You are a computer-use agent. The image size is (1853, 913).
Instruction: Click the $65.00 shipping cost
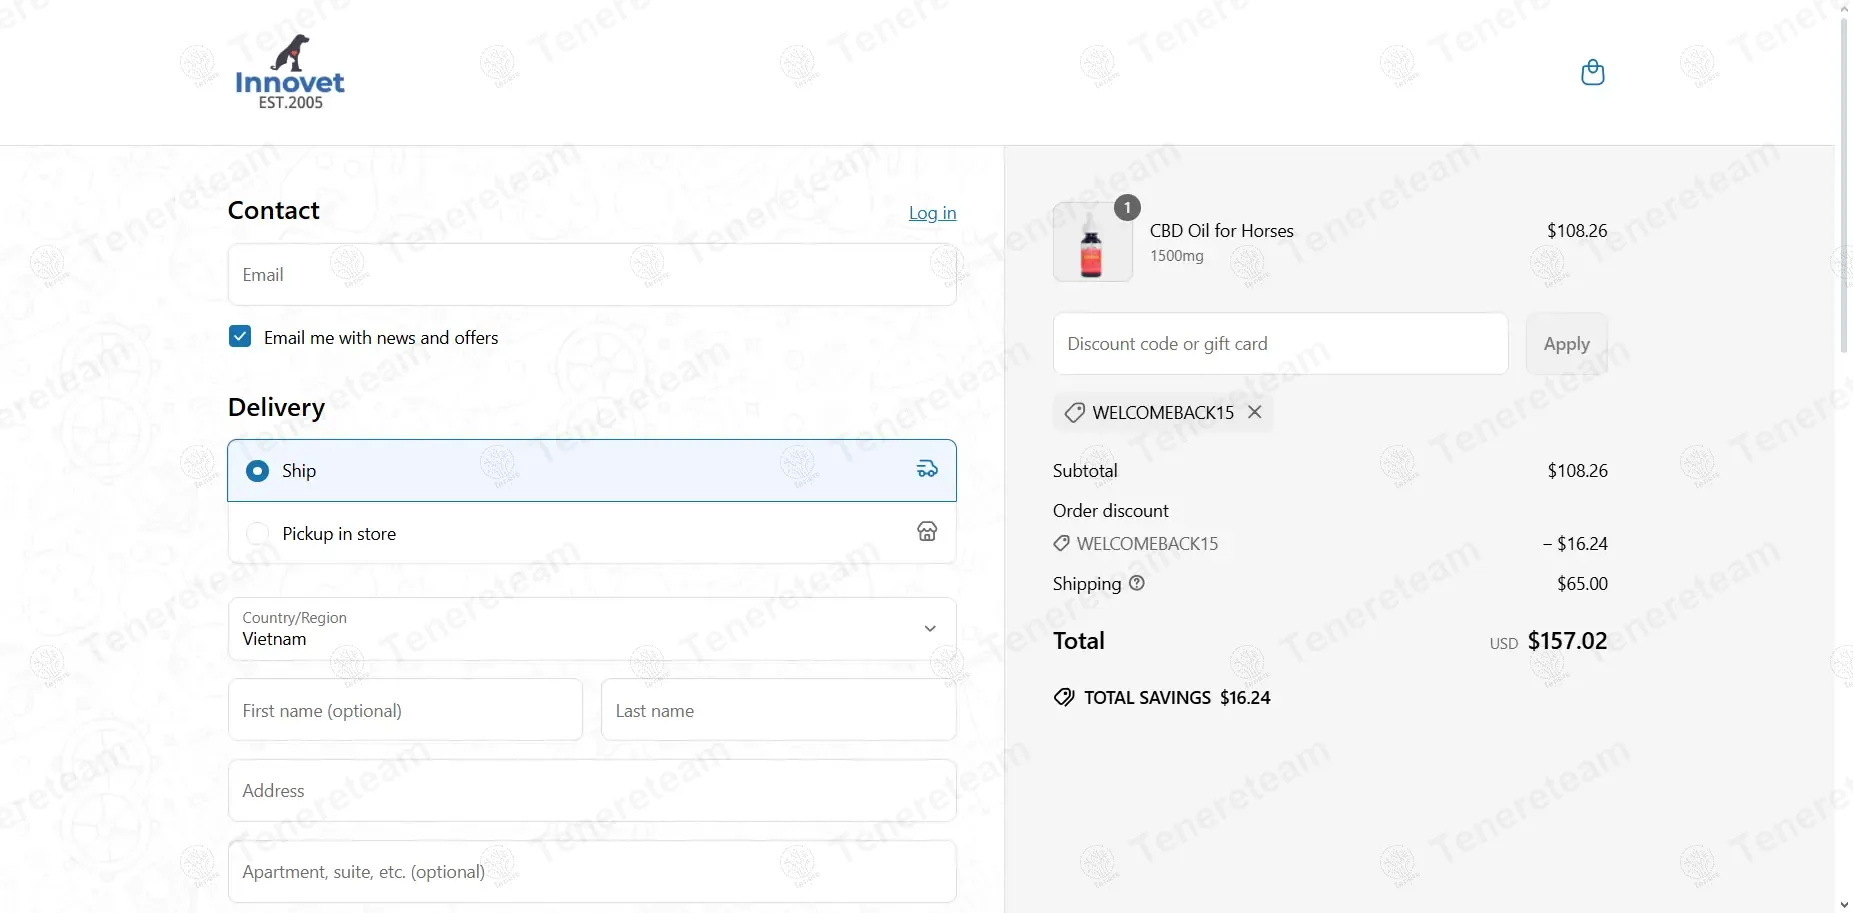1582,584
